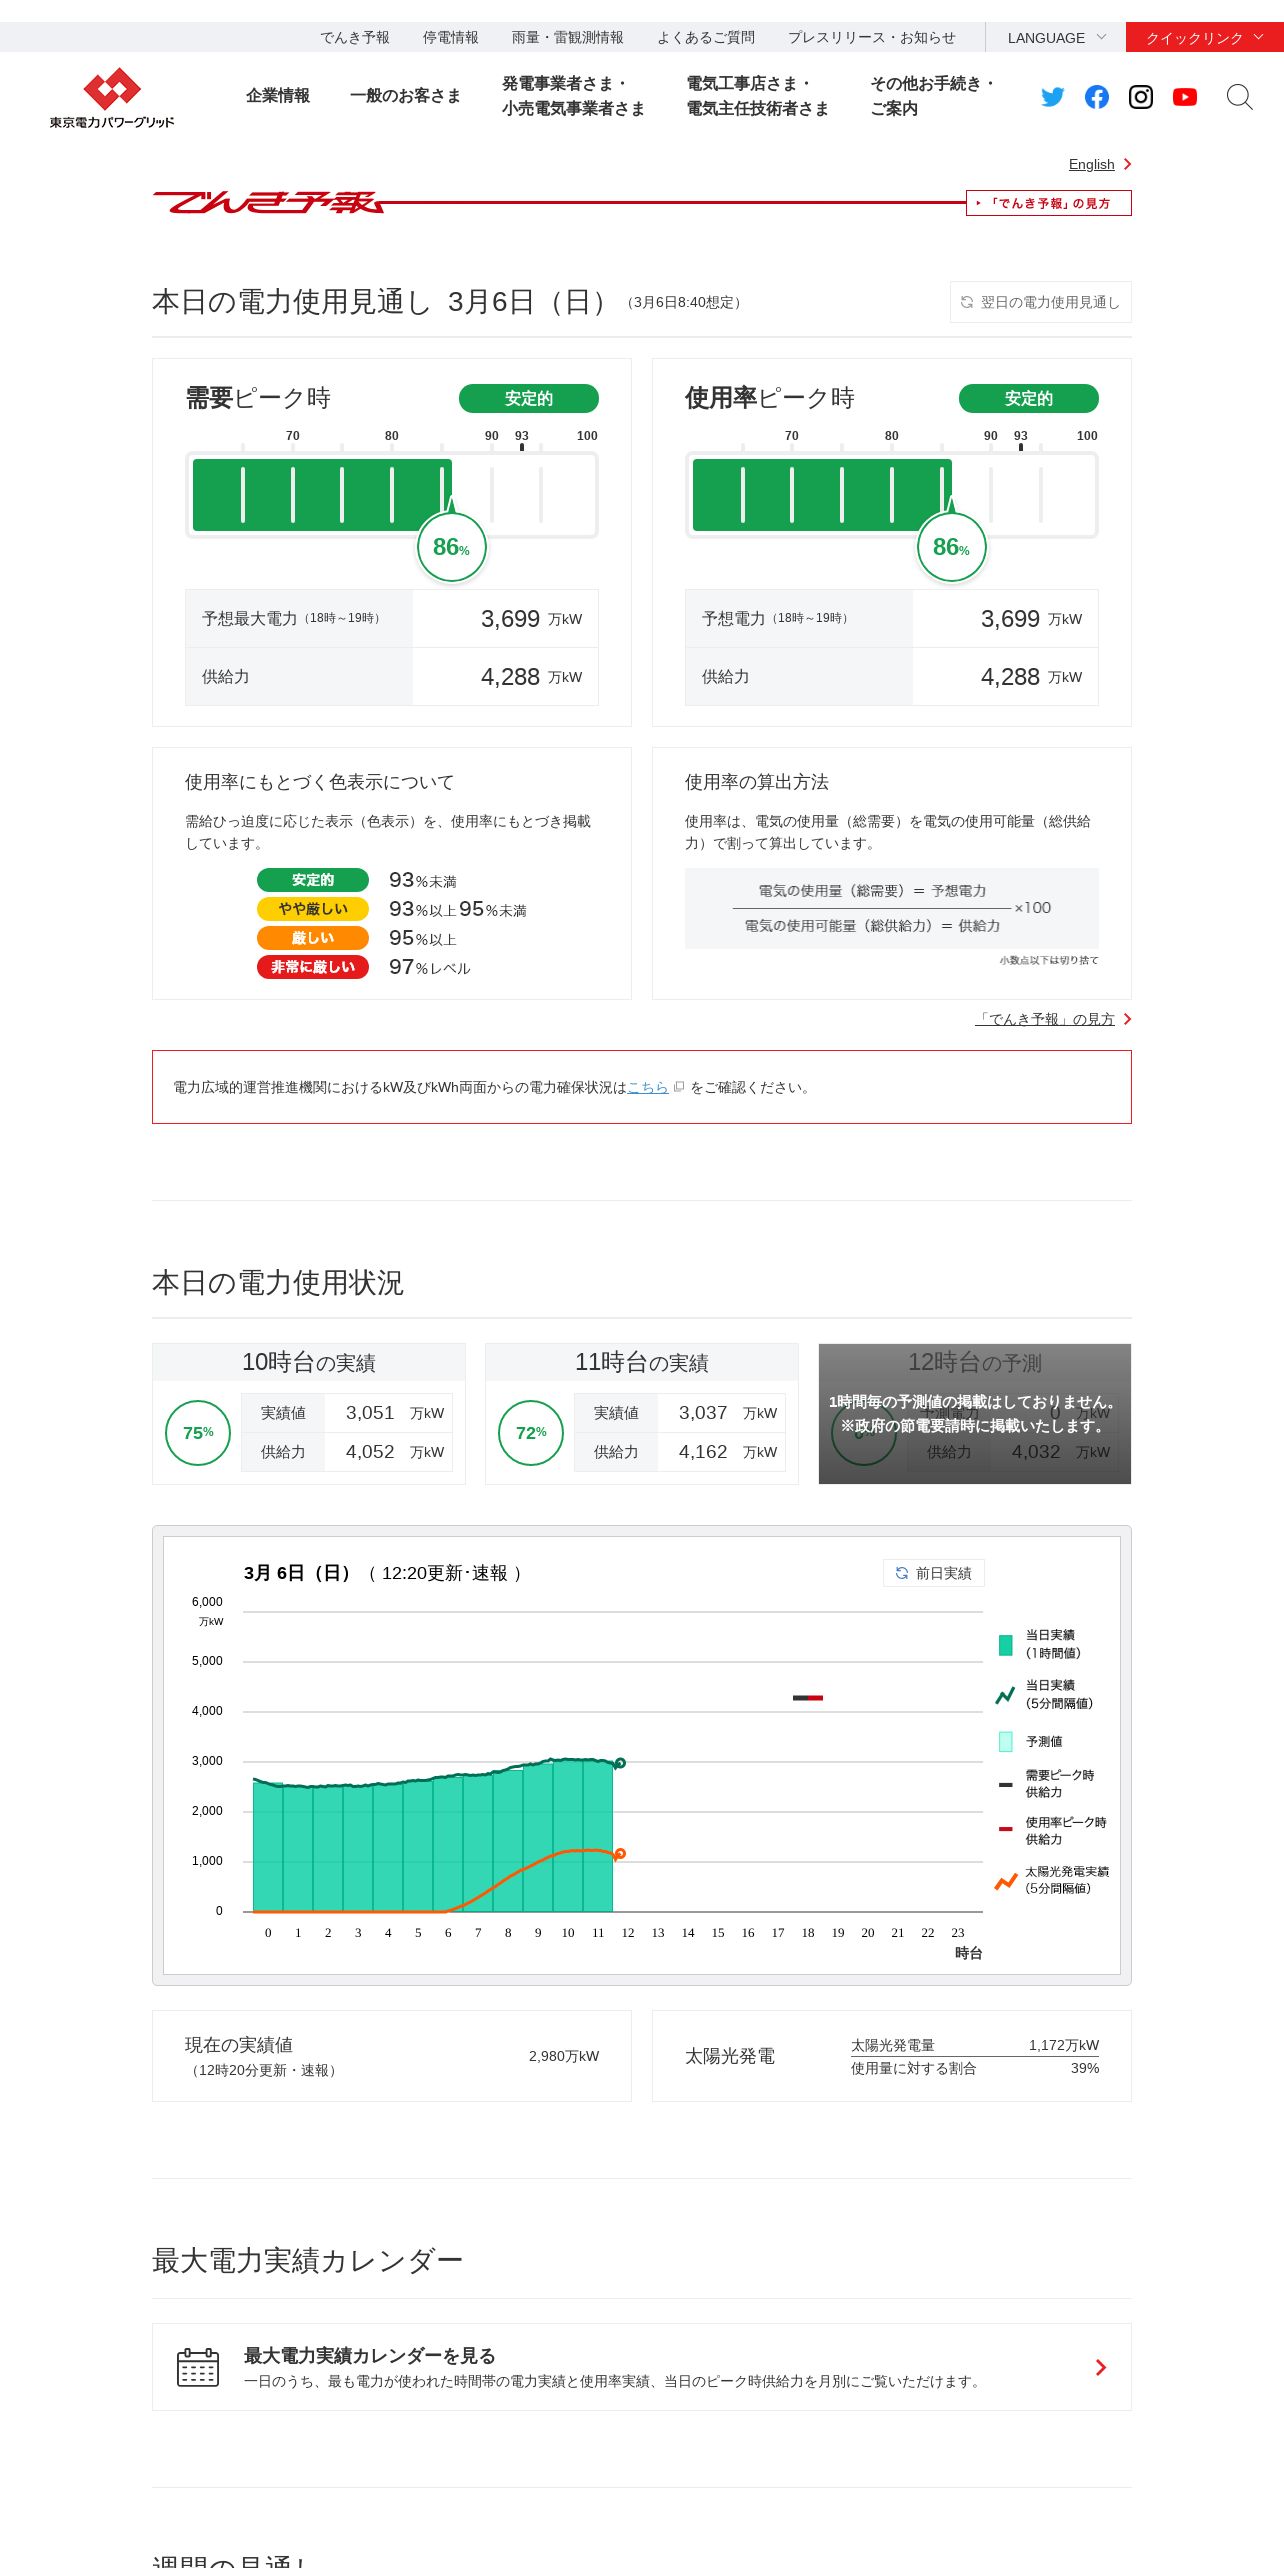Screen dimensions: 1284x2568
Task: Open 停電情報 top link
Action: (x=450, y=37)
